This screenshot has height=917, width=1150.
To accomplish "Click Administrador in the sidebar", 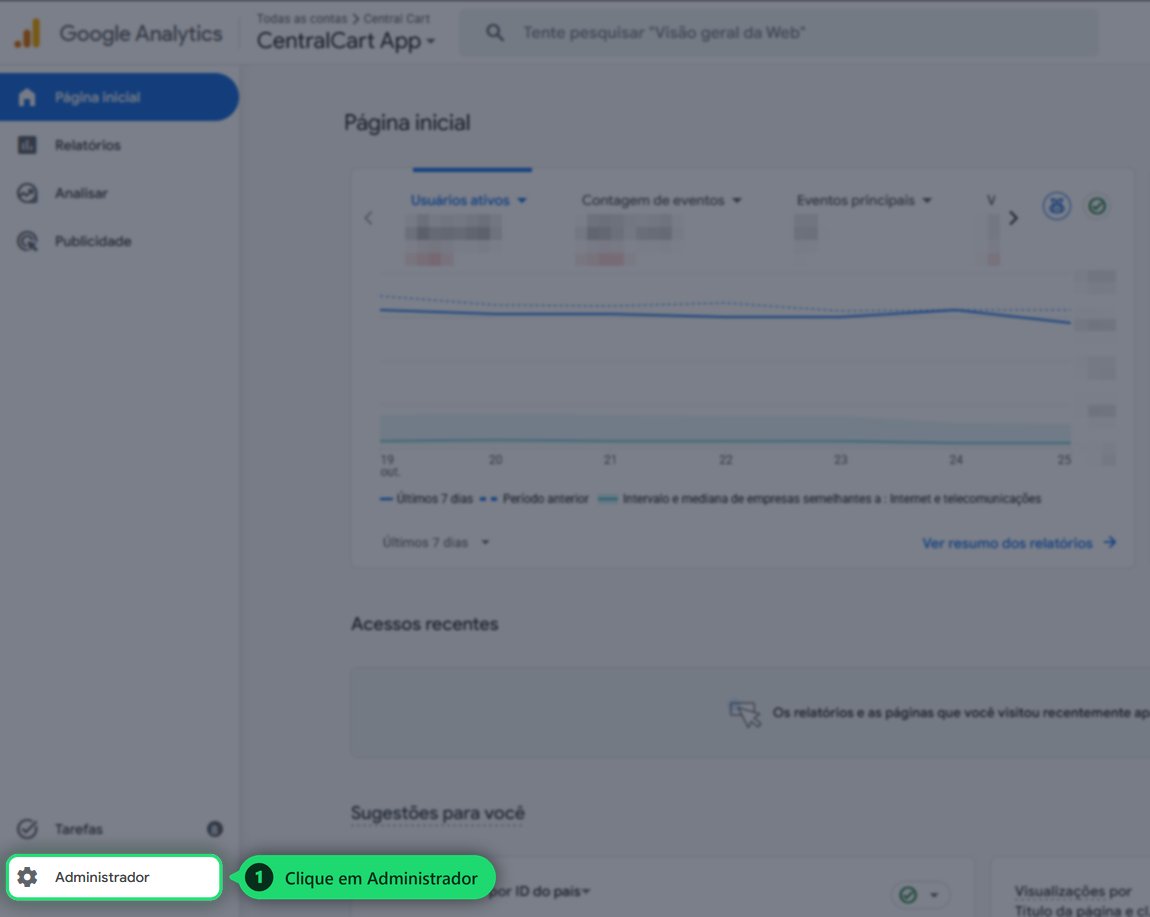I will coord(114,877).
